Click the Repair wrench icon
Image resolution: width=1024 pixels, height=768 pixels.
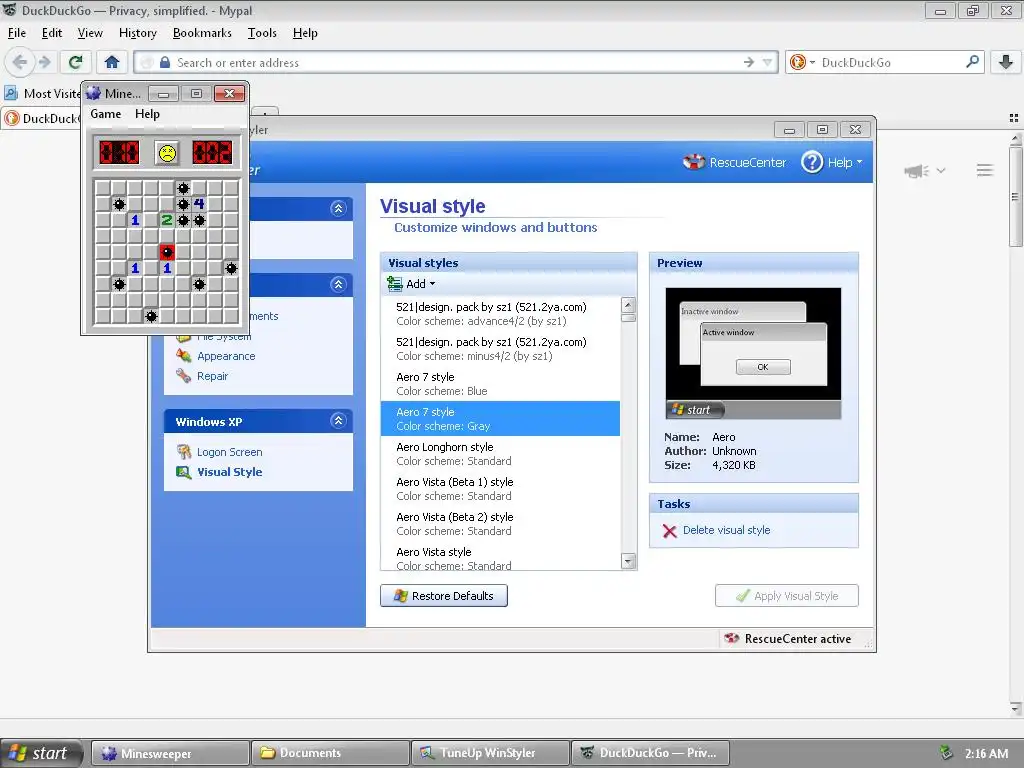tap(184, 376)
